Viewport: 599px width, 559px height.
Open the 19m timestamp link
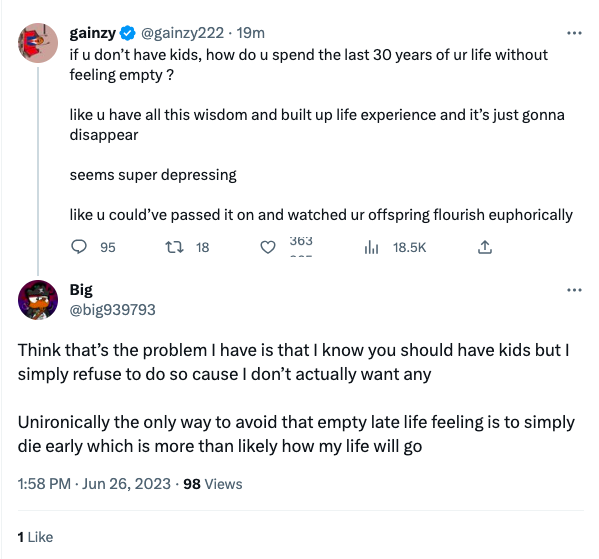pyautogui.click(x=251, y=33)
